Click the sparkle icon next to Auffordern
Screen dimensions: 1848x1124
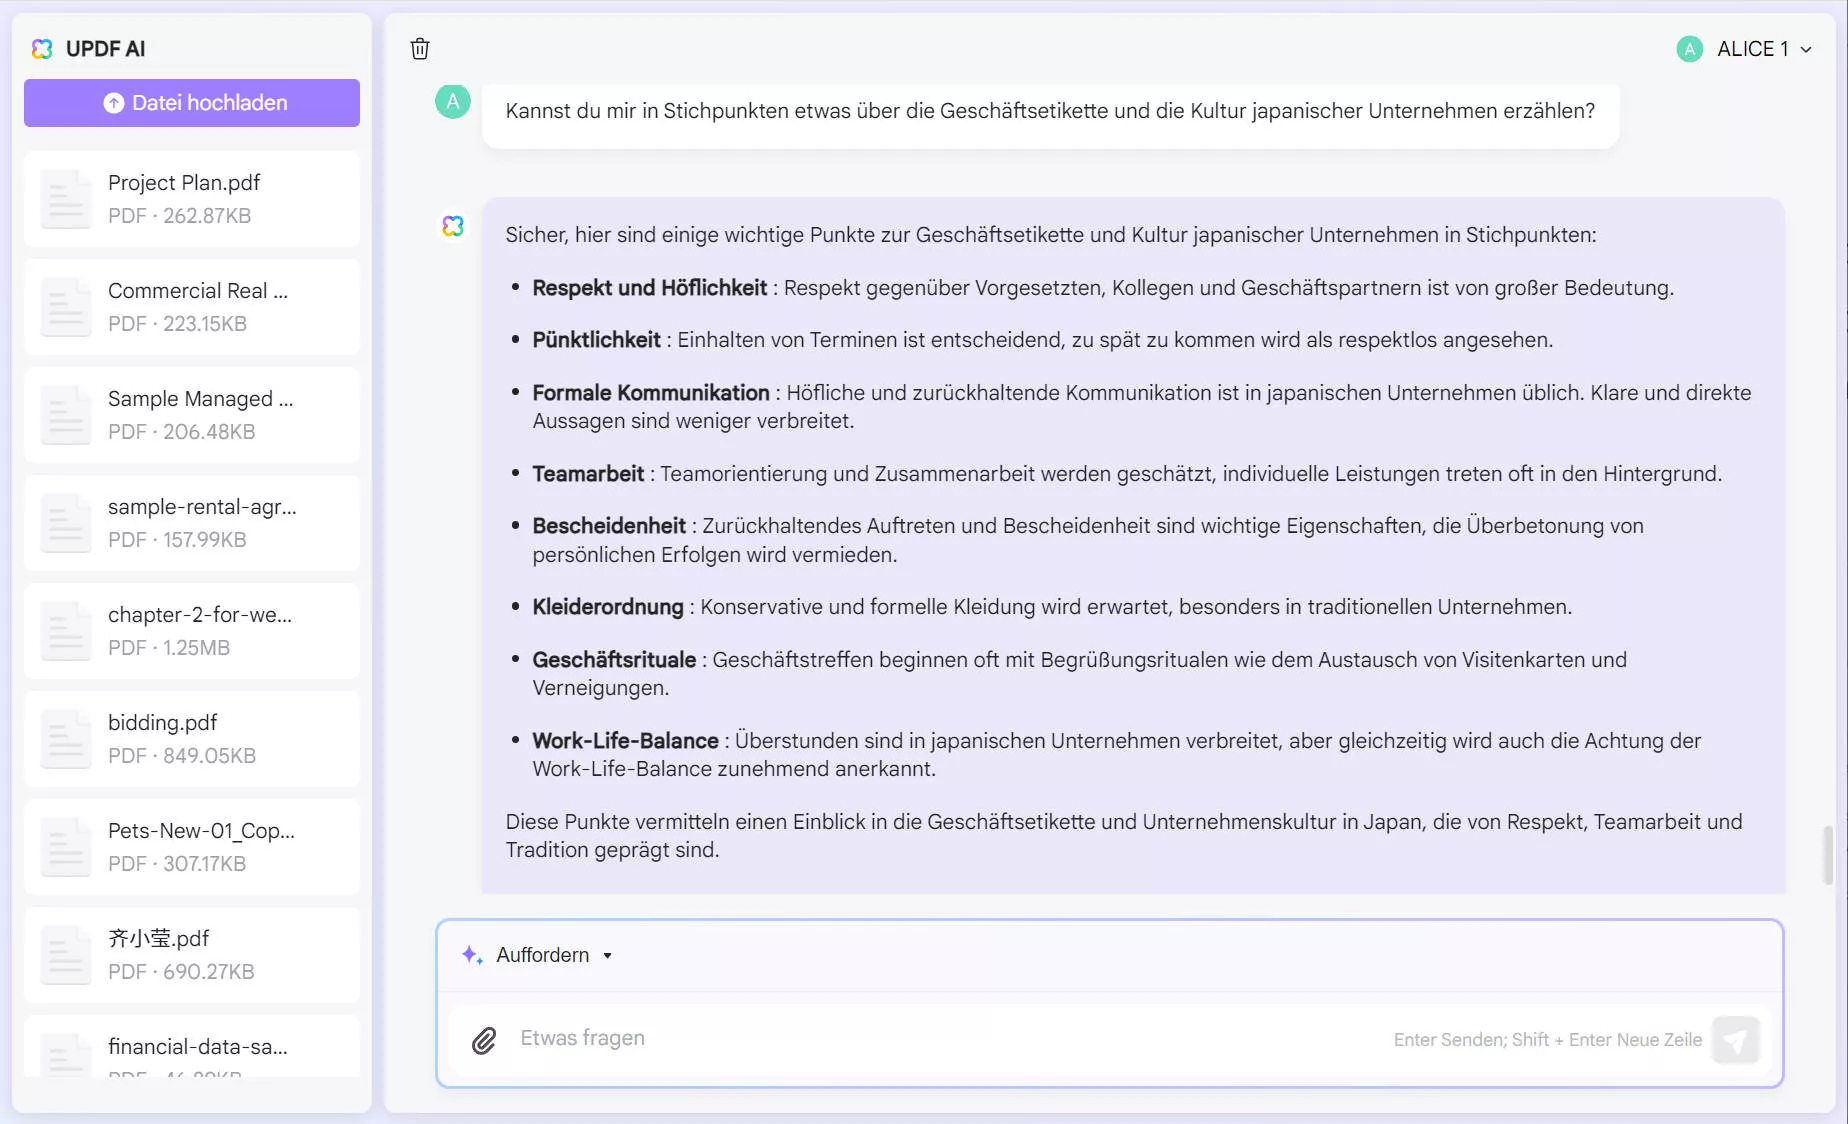pyautogui.click(x=471, y=955)
